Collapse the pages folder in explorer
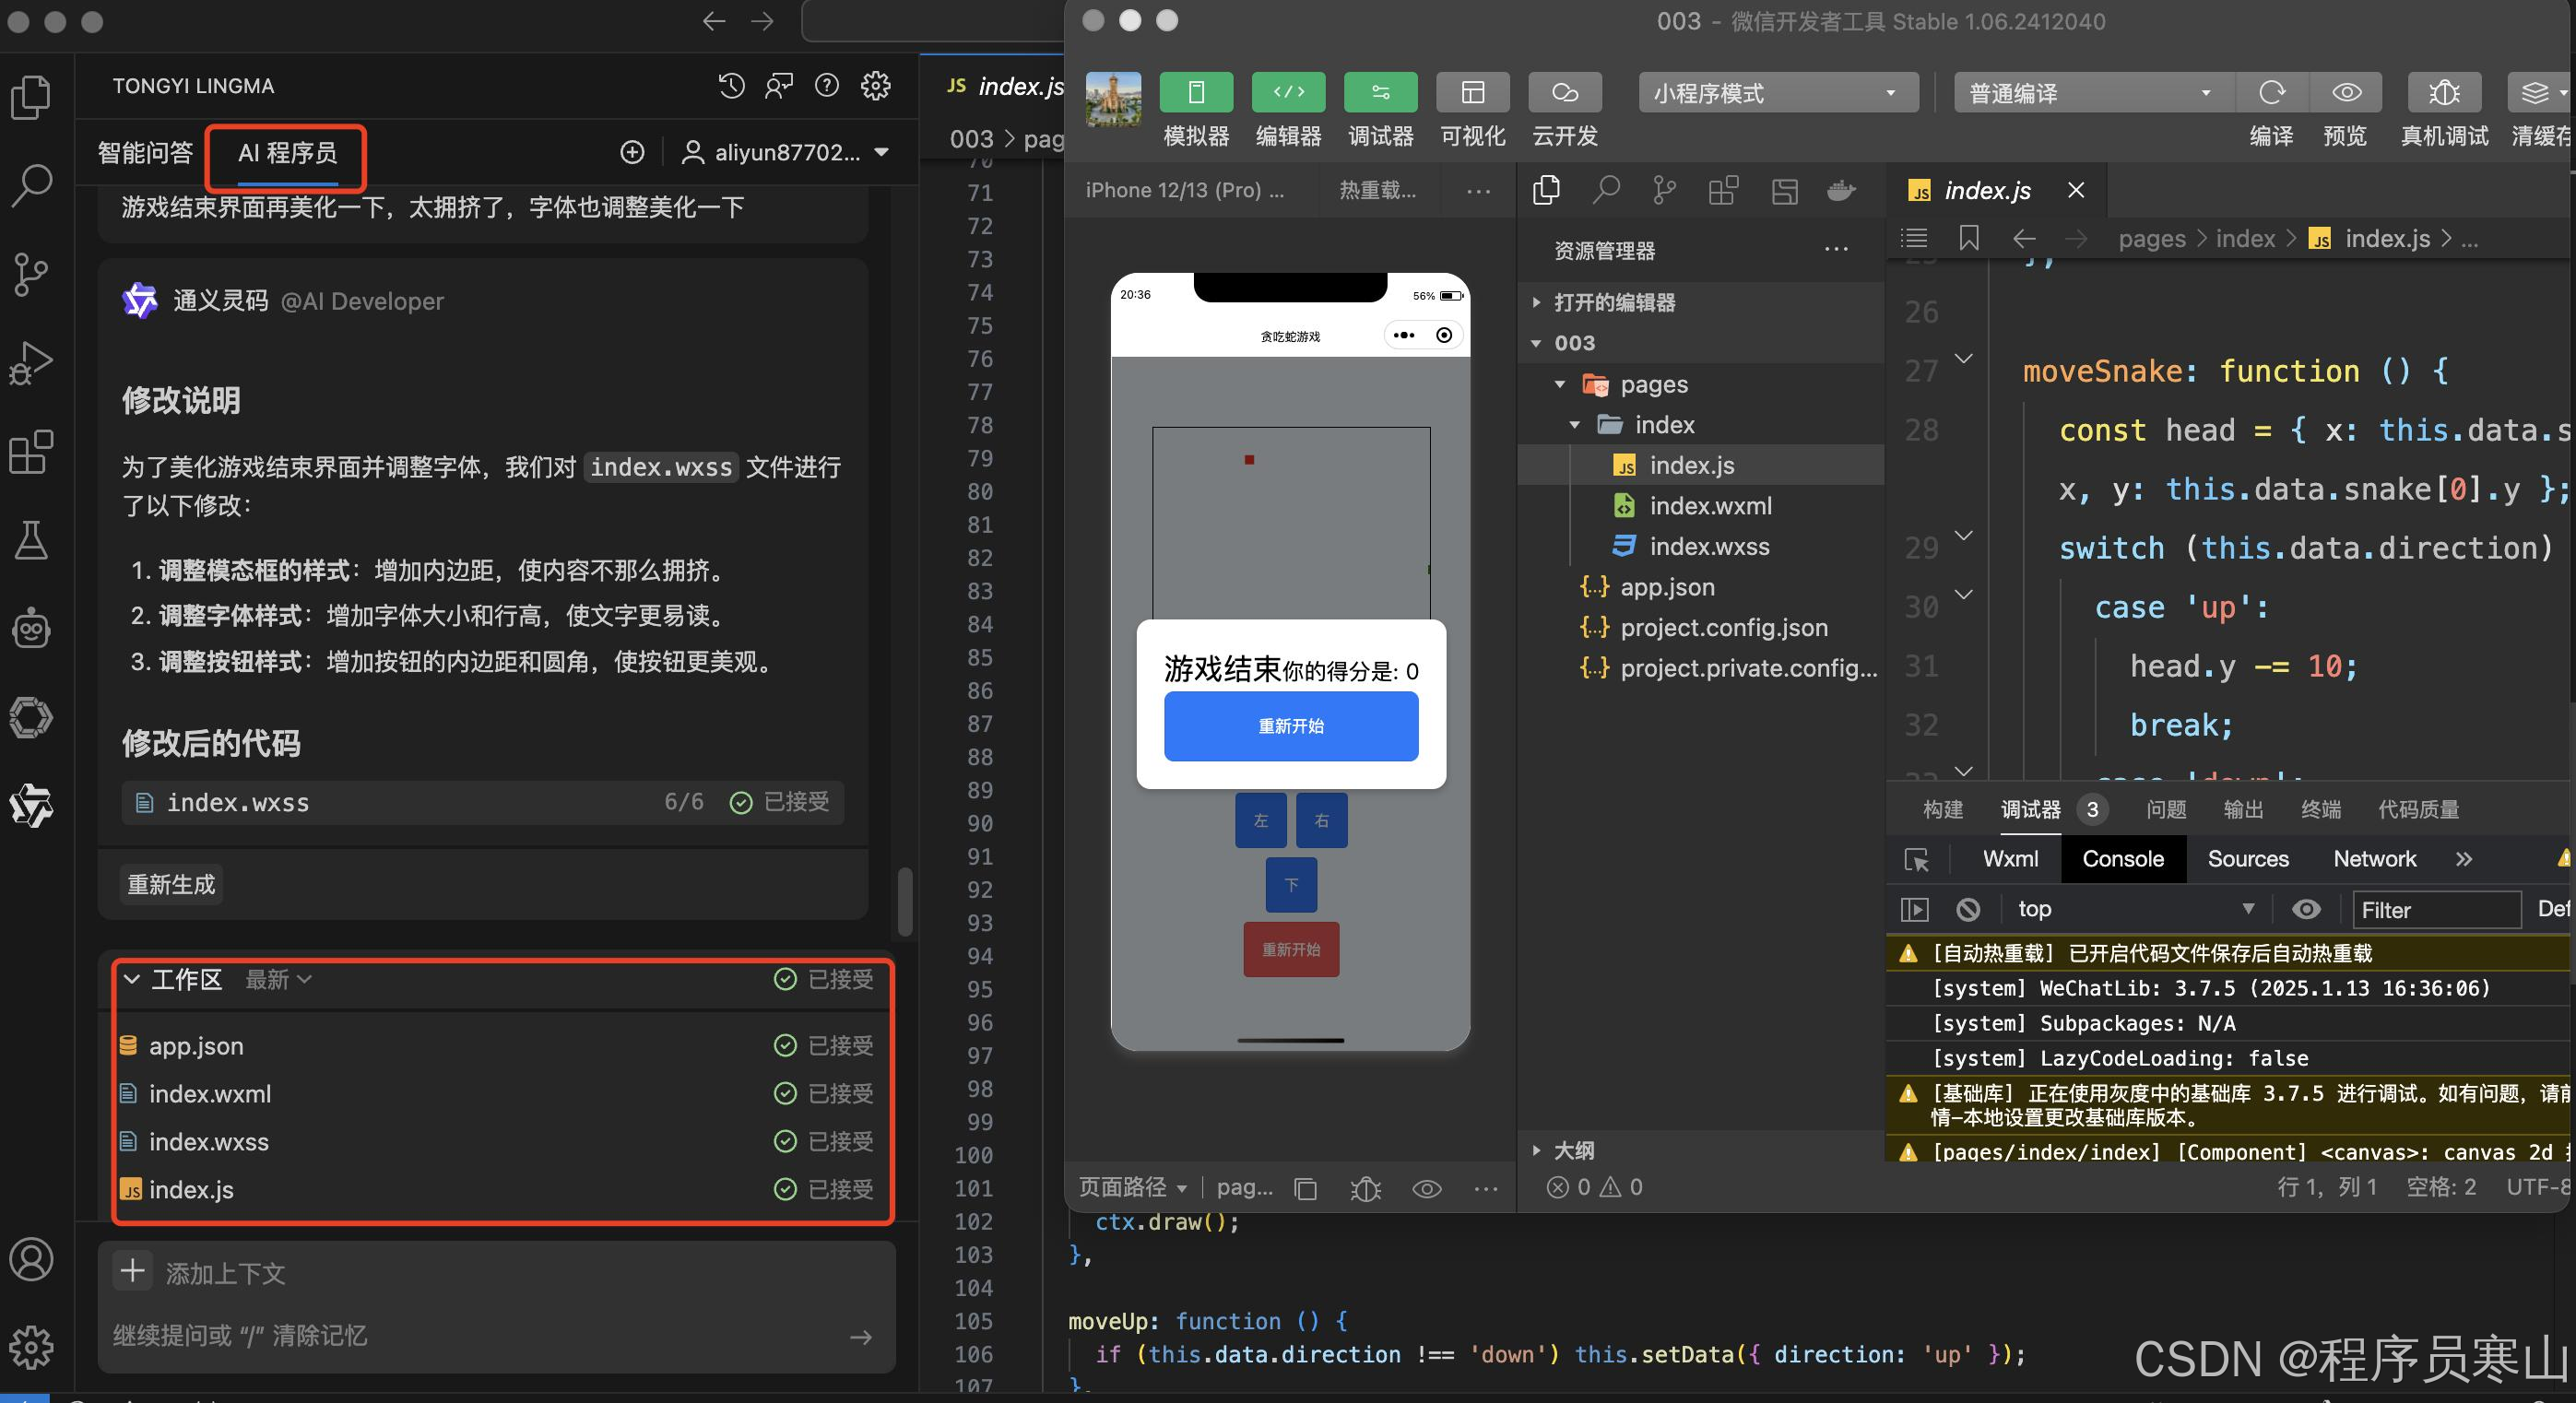The image size is (2576, 1403). (x=1560, y=384)
